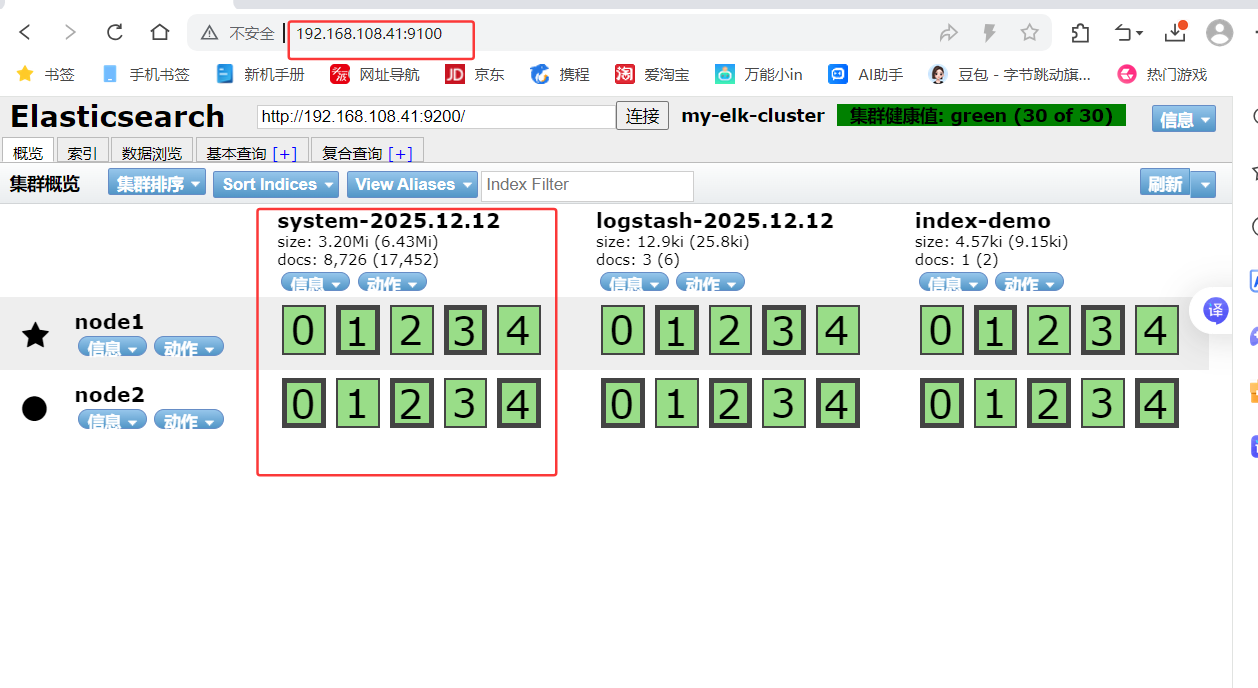Open the 京东 JD bookmark
The image size is (1258, 688).
(475, 74)
